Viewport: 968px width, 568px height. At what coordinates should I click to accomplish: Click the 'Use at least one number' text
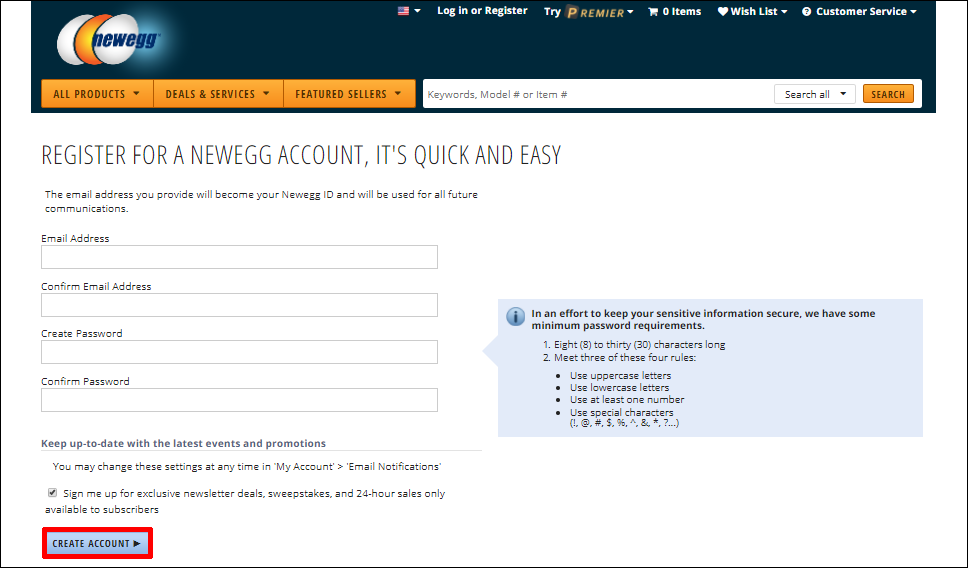(627, 399)
